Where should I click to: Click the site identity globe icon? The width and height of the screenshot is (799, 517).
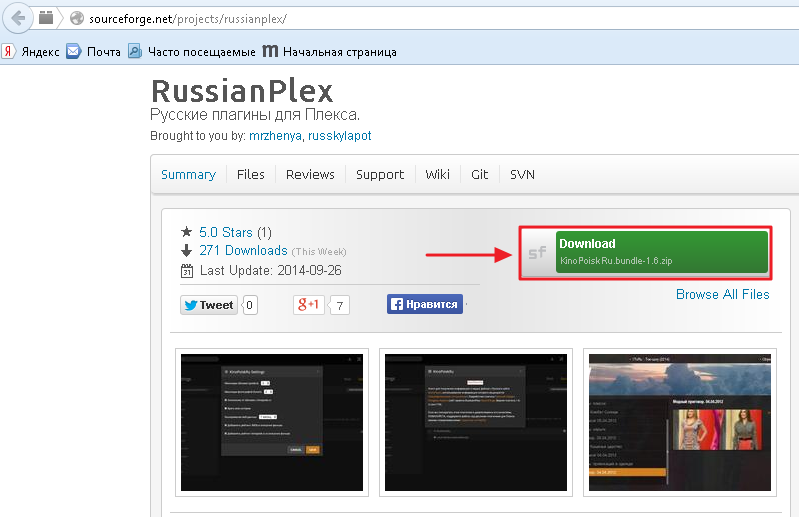77,19
